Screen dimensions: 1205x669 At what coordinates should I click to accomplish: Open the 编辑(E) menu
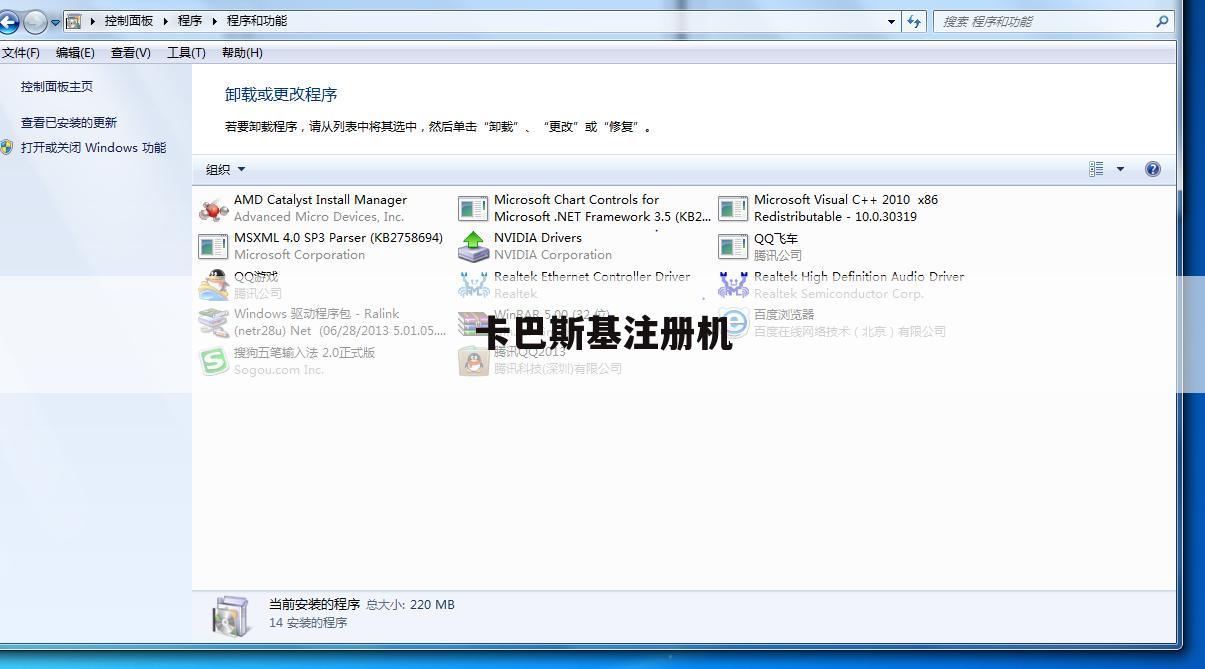75,52
